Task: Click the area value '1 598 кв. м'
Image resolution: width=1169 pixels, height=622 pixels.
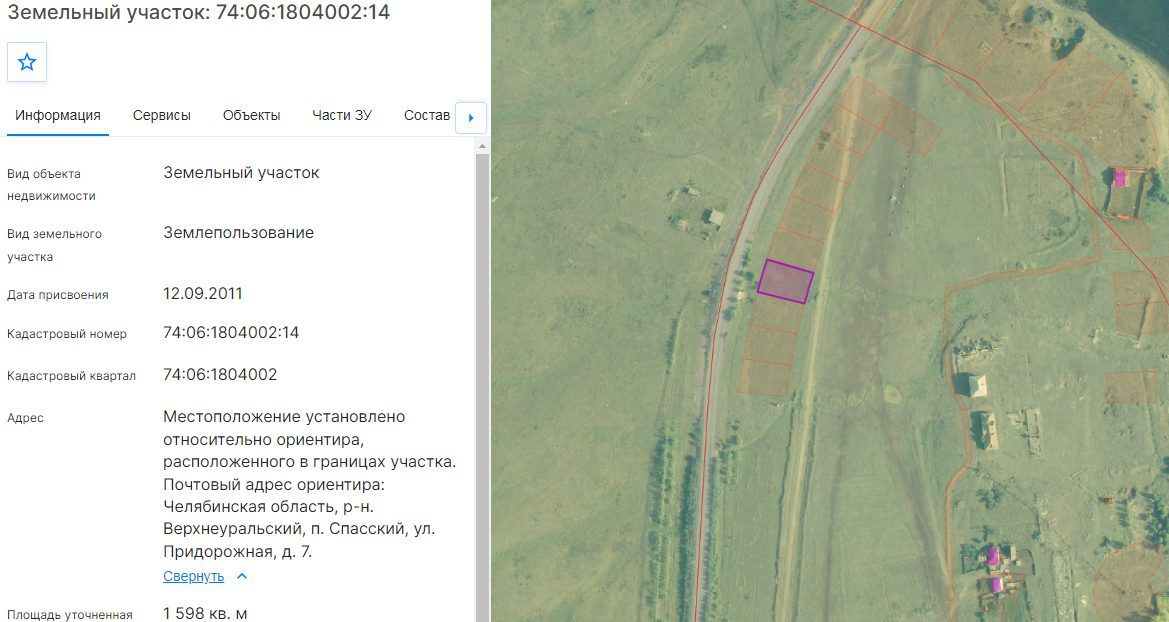Action: click(x=205, y=614)
